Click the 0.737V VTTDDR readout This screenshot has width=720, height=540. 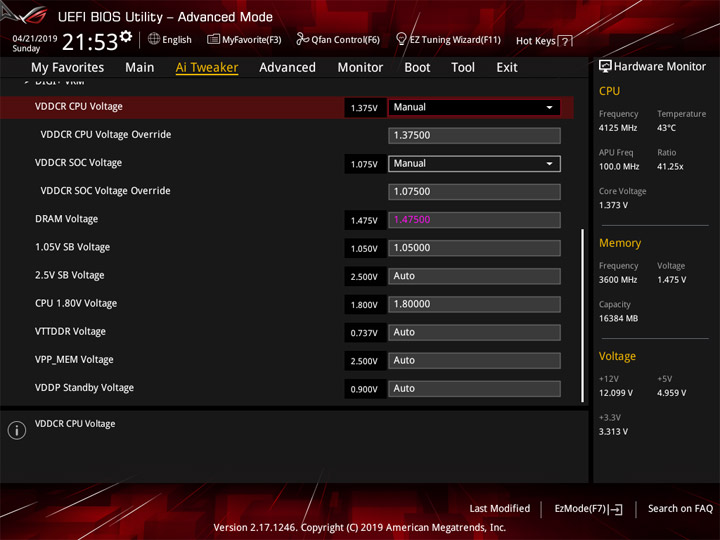(364, 333)
